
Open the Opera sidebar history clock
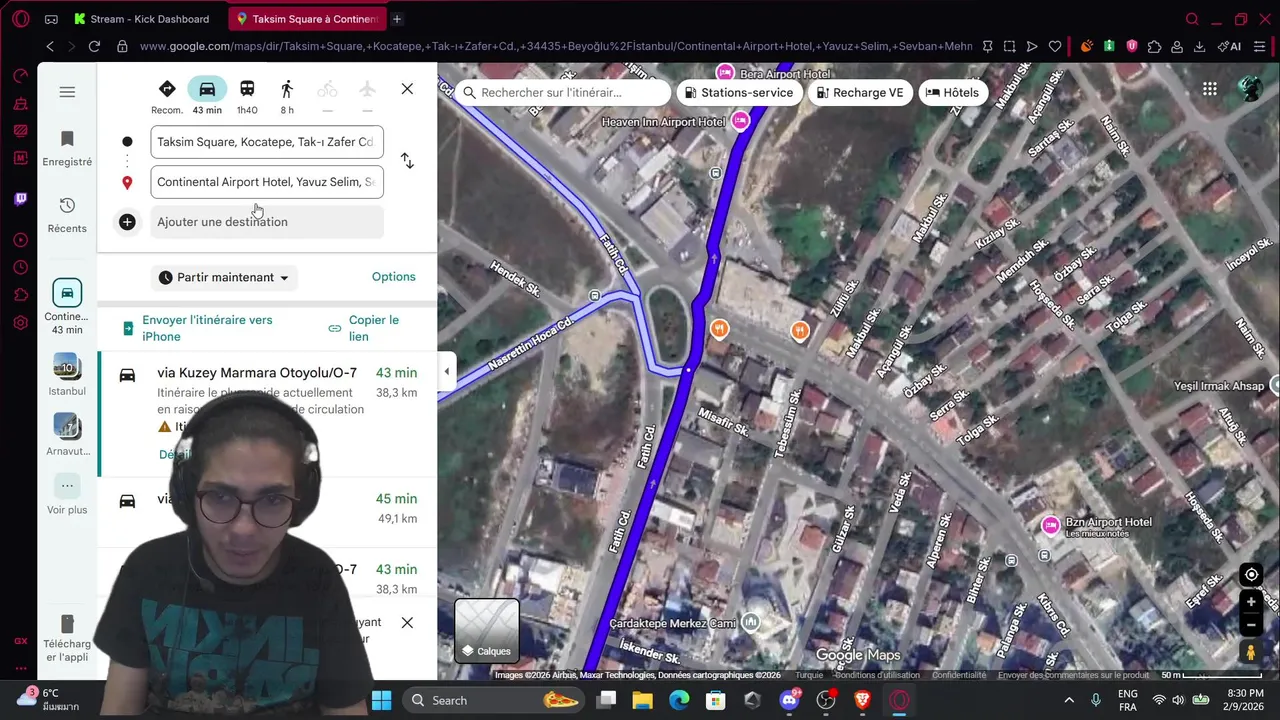point(21,268)
